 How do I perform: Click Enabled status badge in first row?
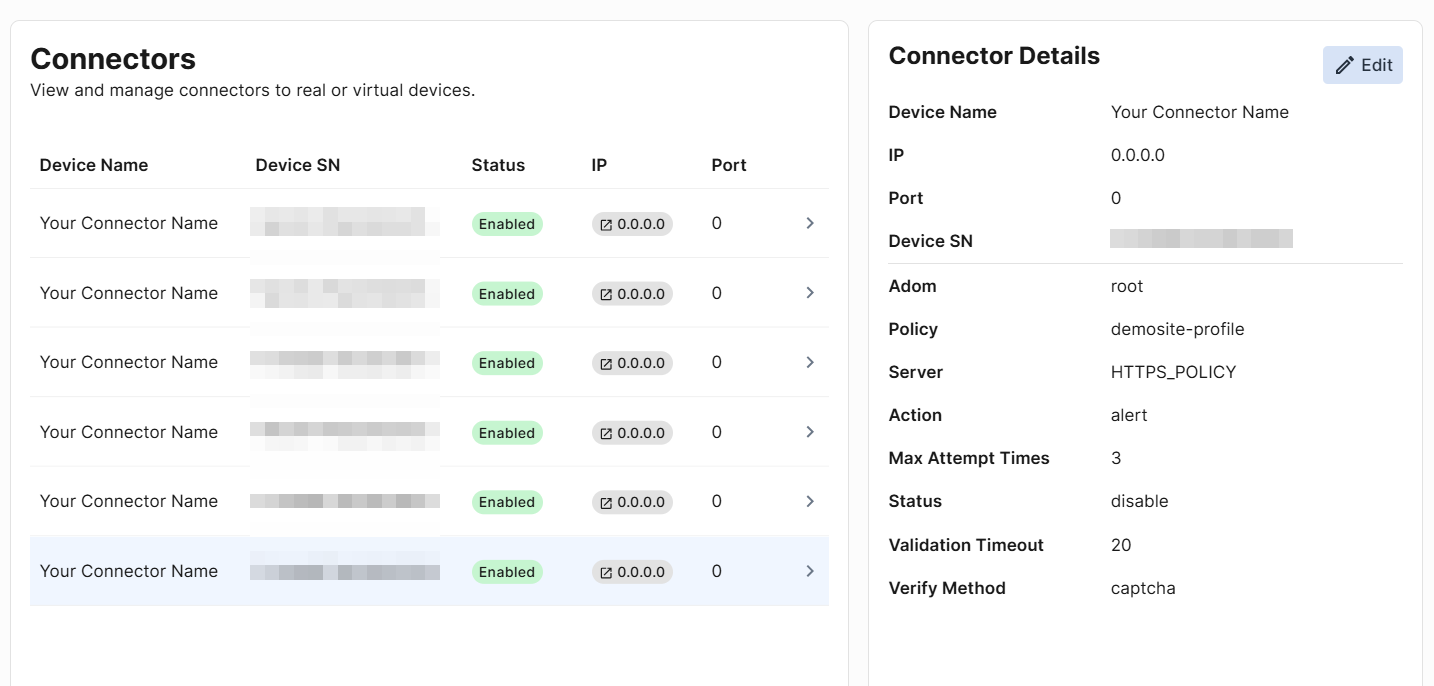pyautogui.click(x=507, y=224)
